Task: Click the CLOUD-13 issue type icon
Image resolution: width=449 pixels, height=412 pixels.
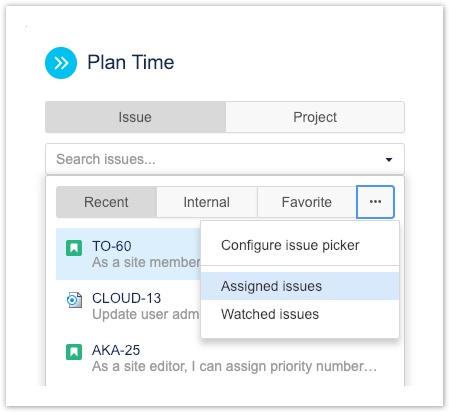Action: 74,300
